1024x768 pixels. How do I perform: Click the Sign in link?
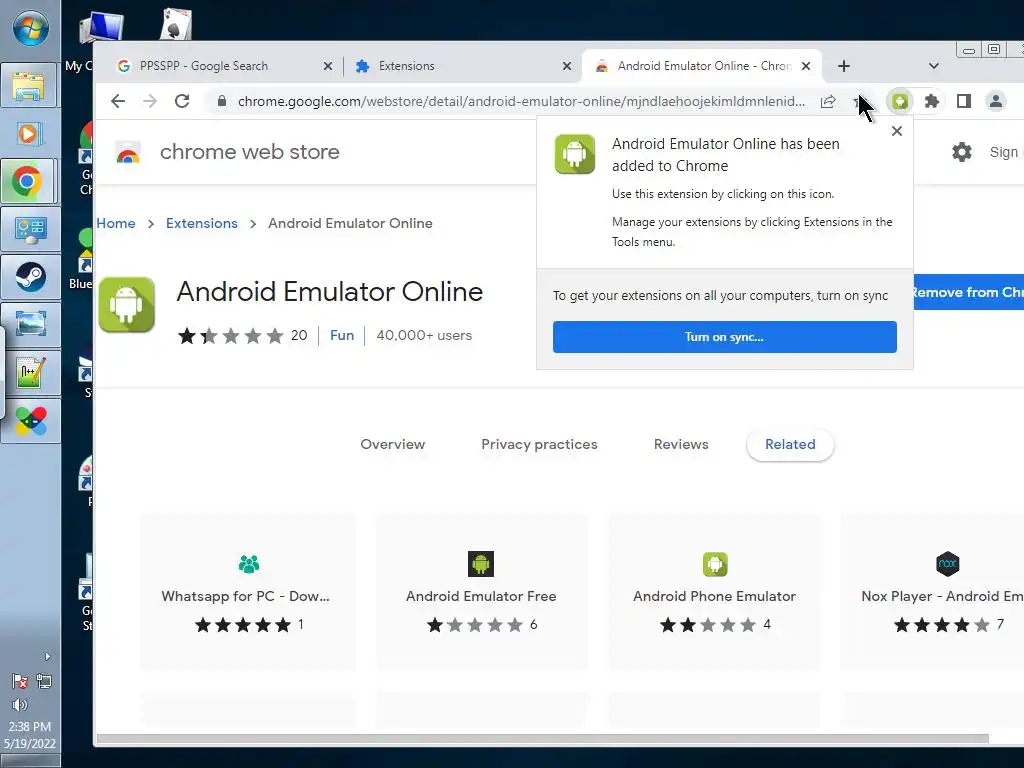point(1006,152)
